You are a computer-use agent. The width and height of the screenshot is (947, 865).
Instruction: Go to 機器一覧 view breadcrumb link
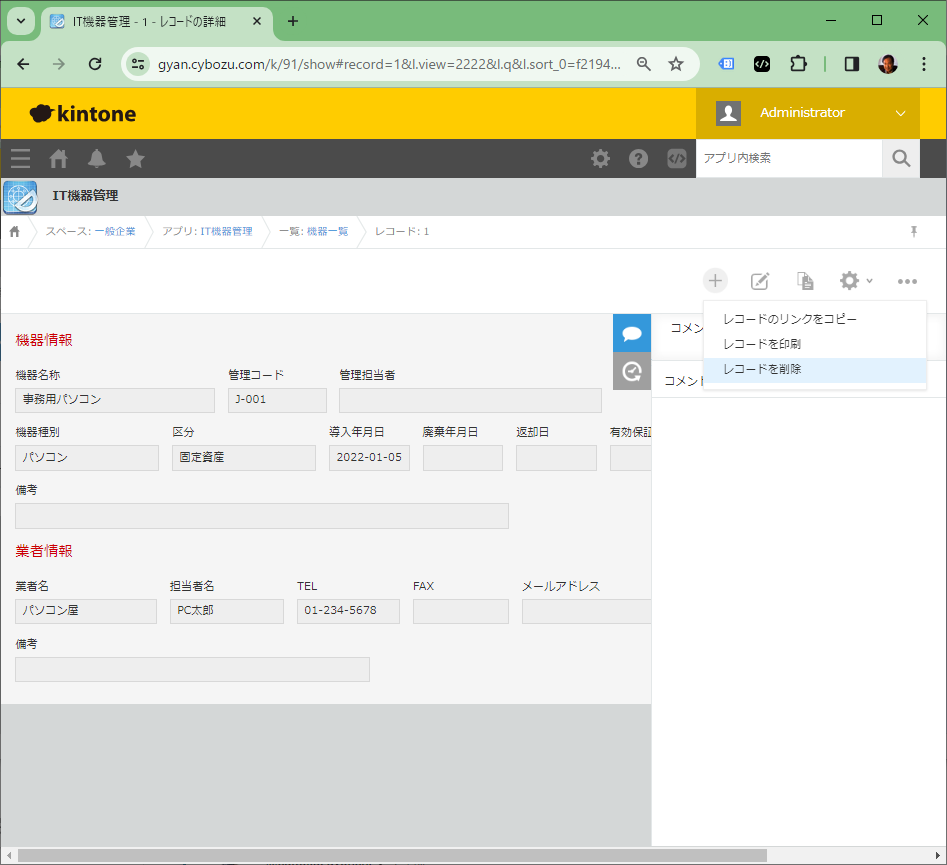[327, 232]
